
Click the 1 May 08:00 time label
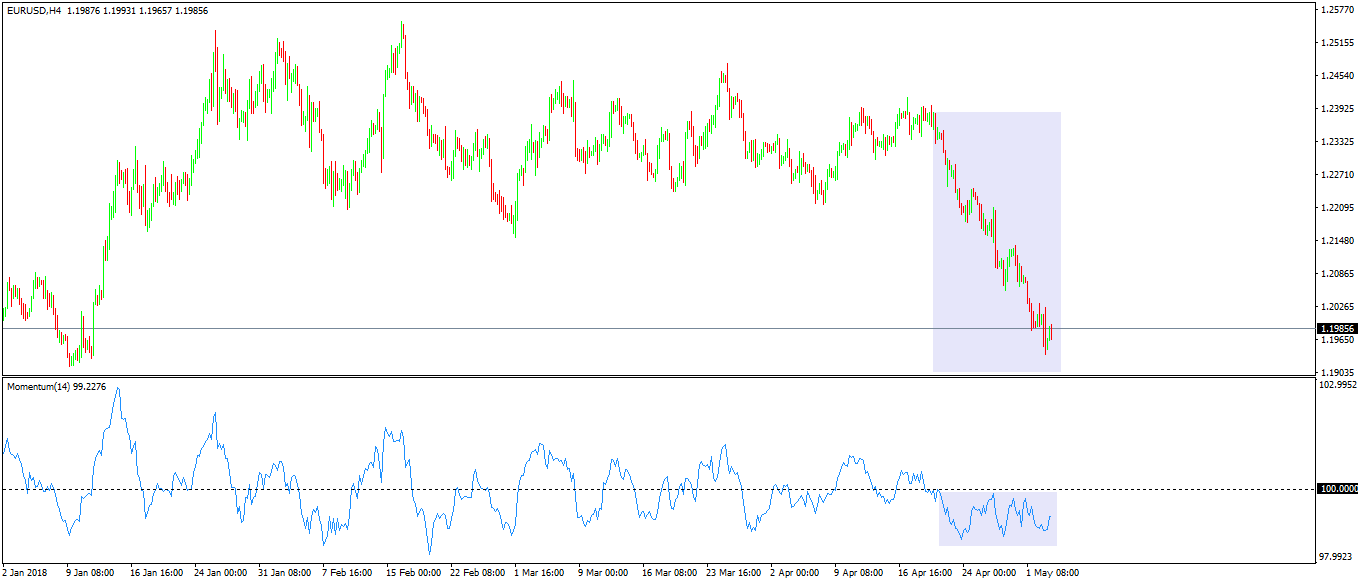tap(1054, 574)
